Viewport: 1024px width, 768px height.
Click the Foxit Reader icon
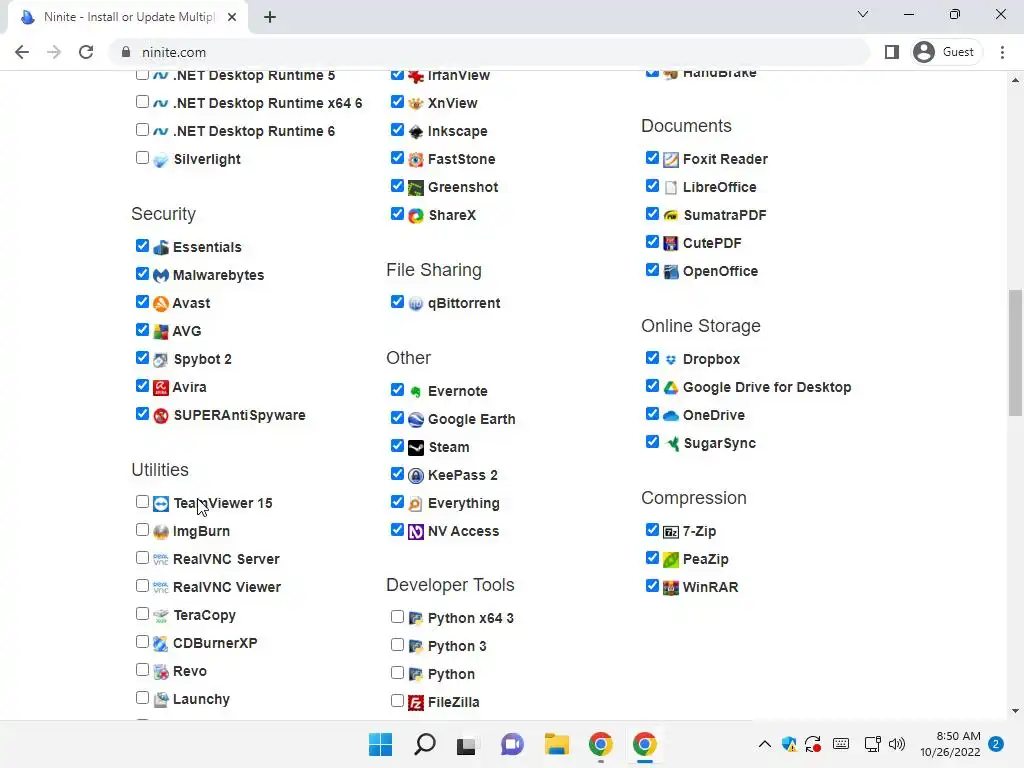[671, 159]
